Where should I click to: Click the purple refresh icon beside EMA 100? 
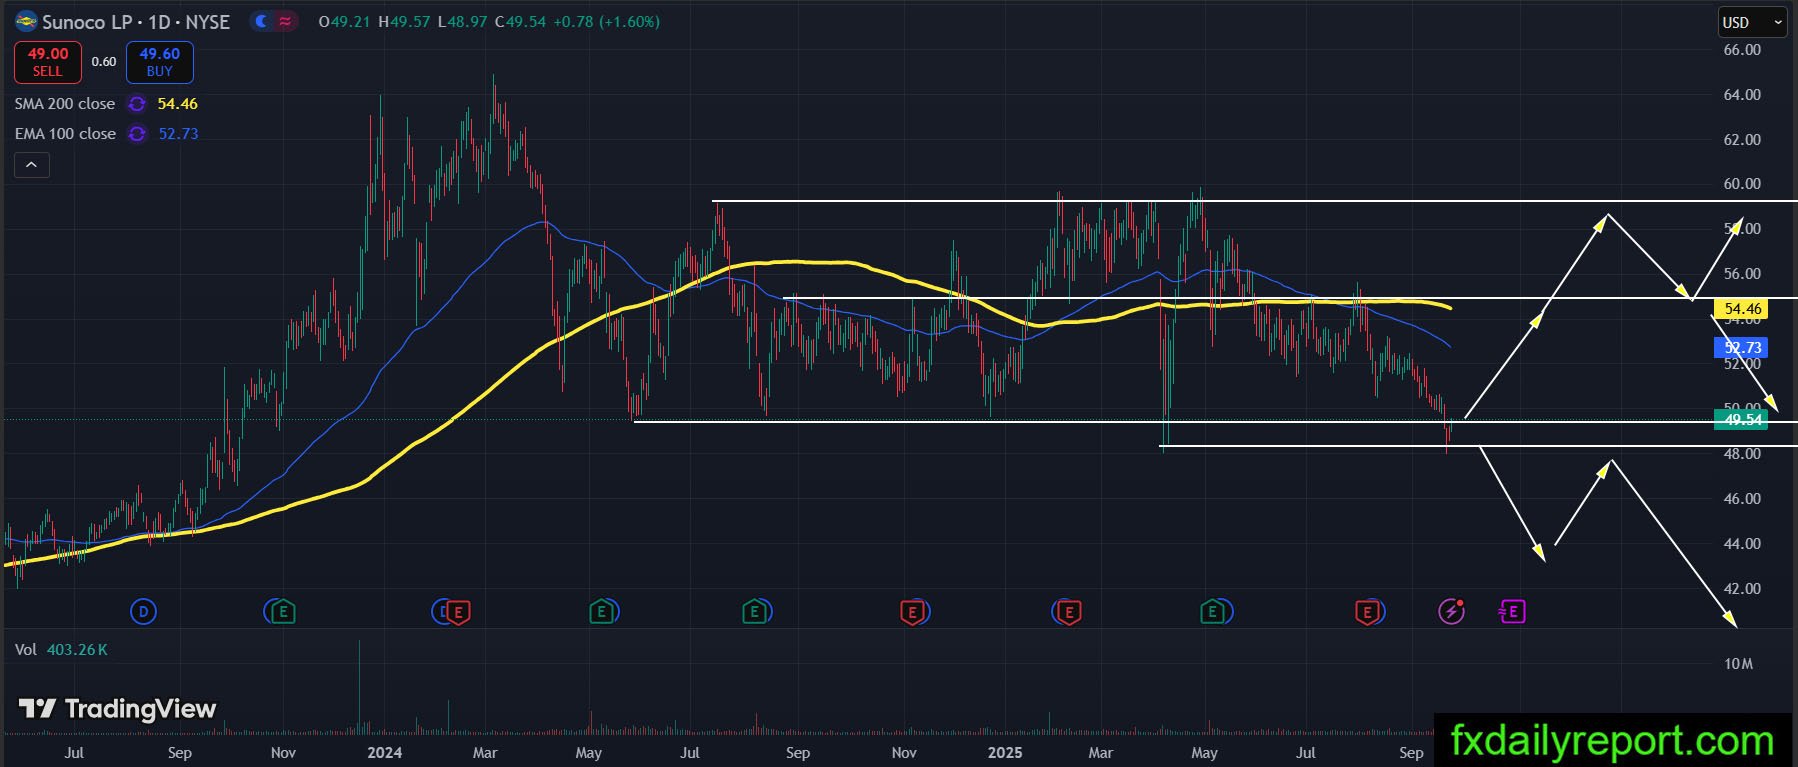tap(137, 134)
